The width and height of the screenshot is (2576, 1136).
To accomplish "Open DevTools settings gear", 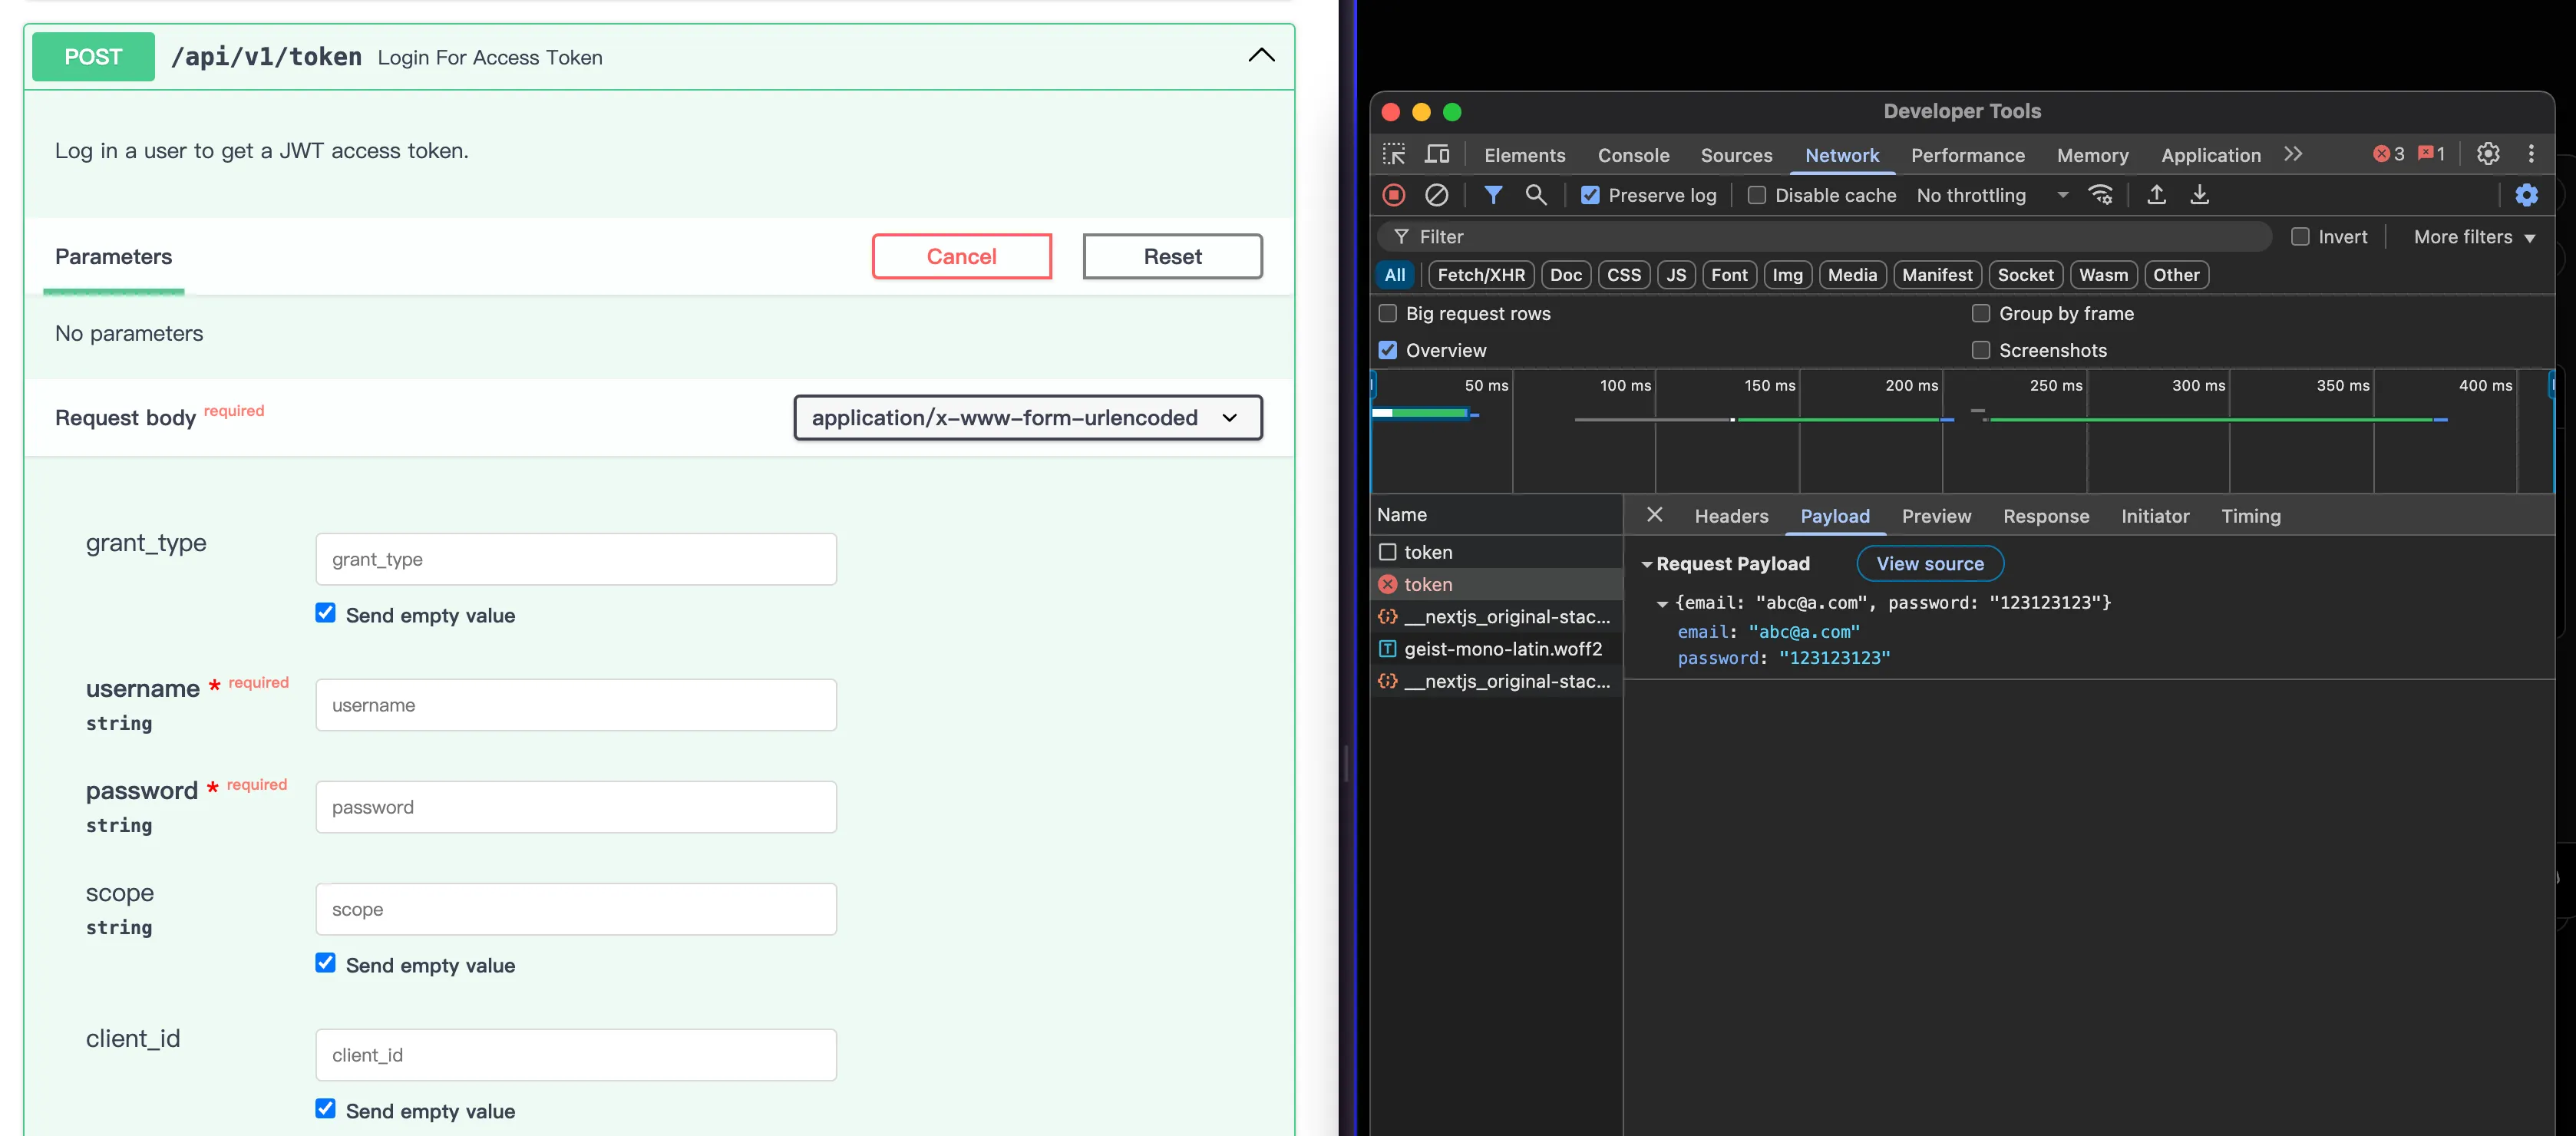I will click(x=2487, y=154).
